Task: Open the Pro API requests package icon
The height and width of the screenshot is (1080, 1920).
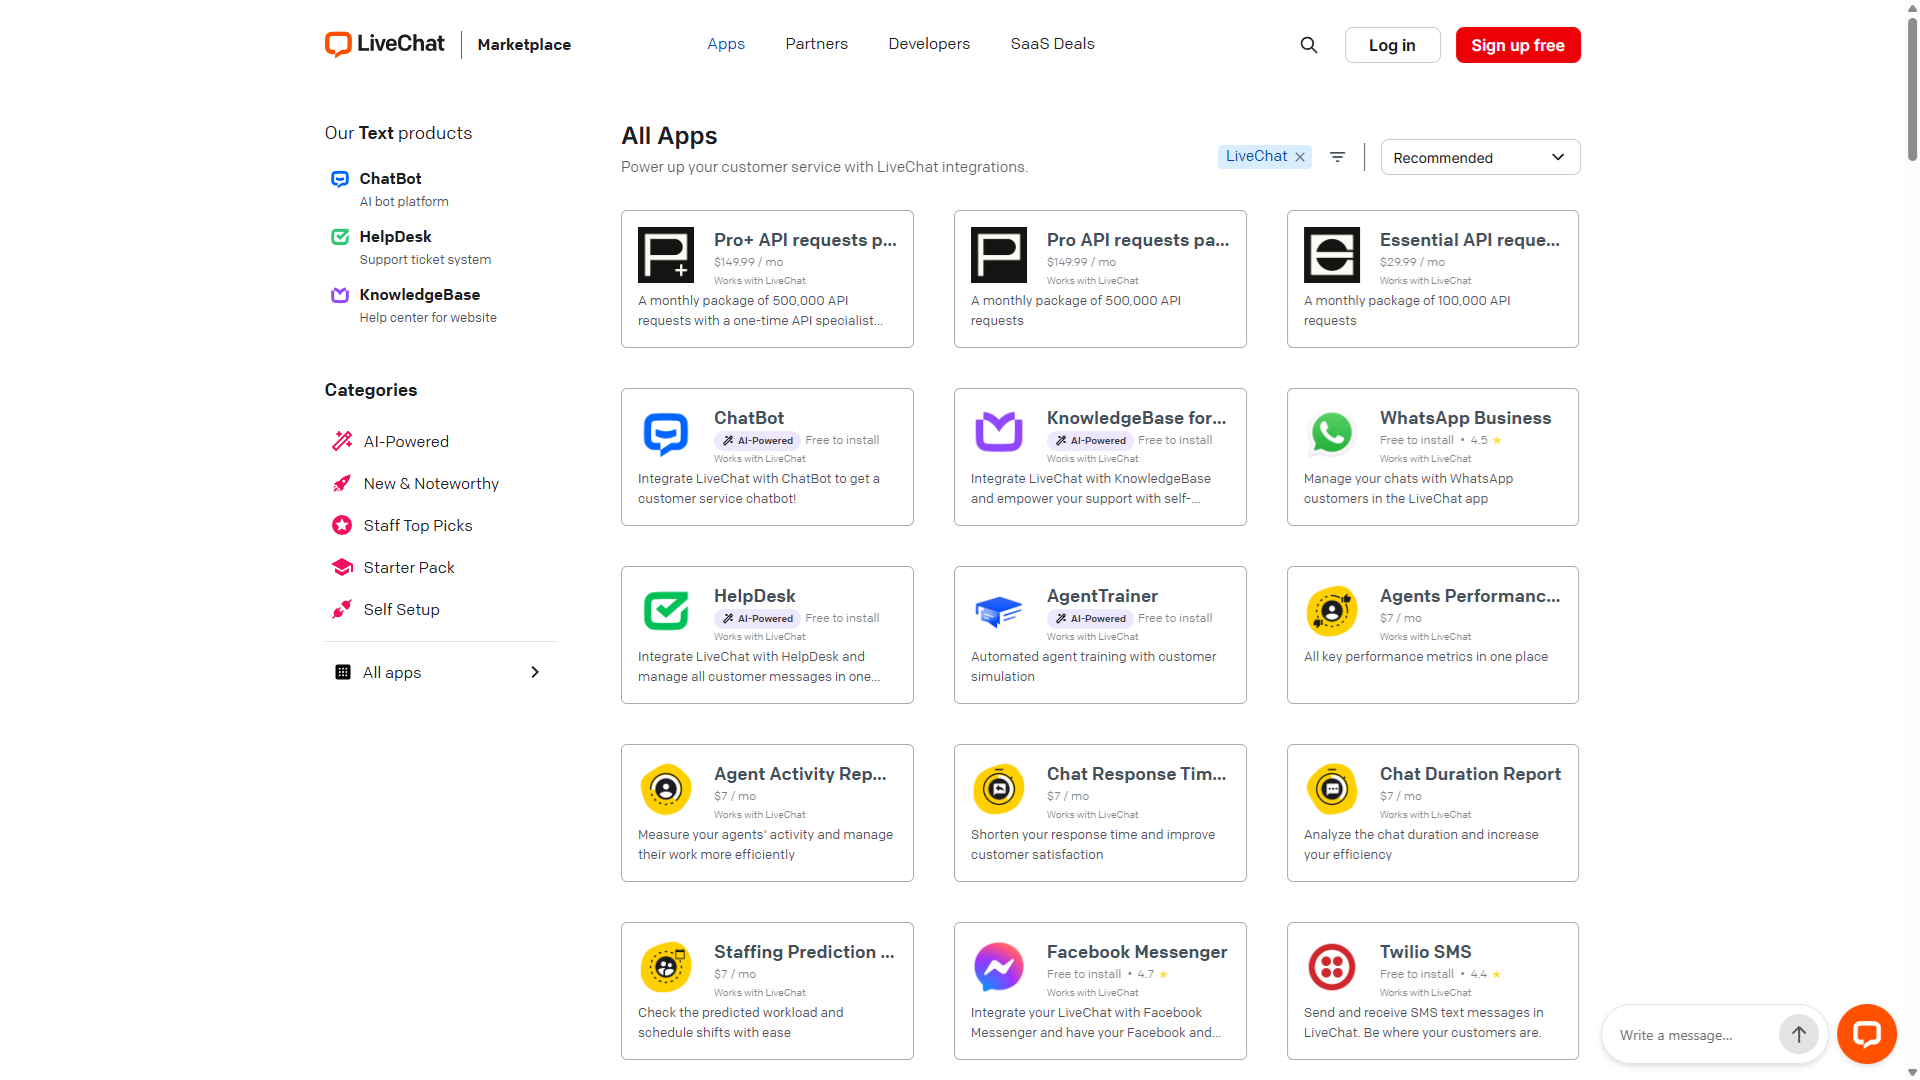Action: click(x=999, y=255)
